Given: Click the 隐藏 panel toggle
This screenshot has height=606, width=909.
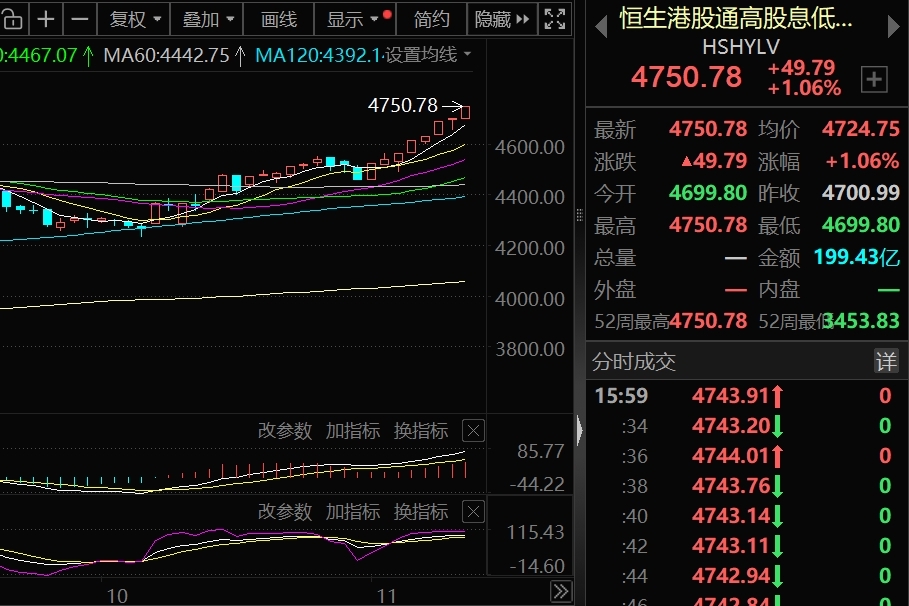Looking at the screenshot, I should [x=501, y=19].
